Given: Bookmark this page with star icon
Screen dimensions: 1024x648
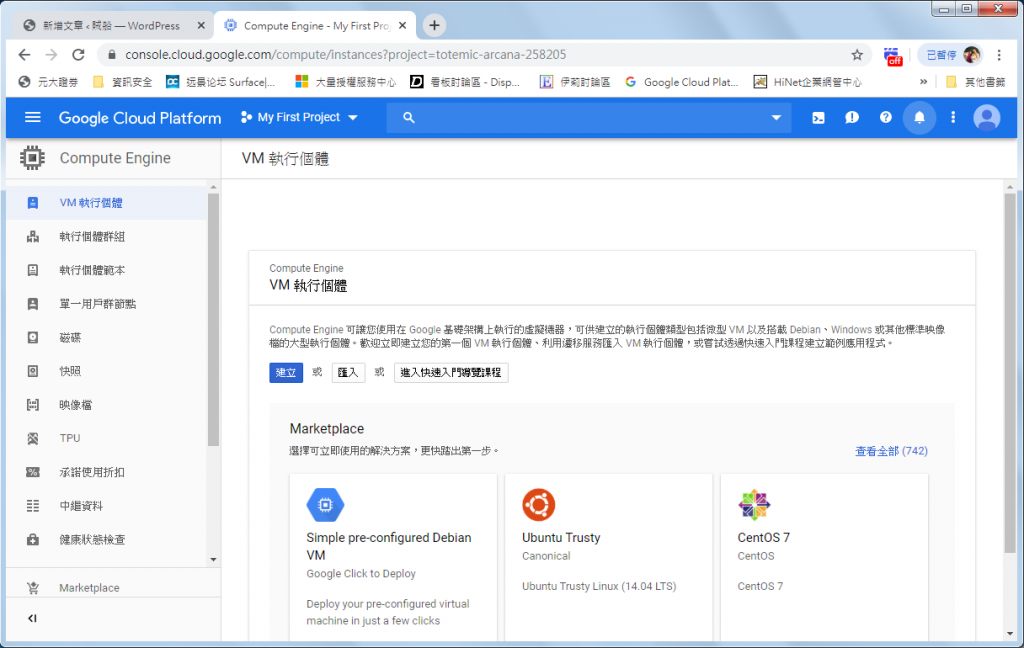Looking at the screenshot, I should pos(857,55).
